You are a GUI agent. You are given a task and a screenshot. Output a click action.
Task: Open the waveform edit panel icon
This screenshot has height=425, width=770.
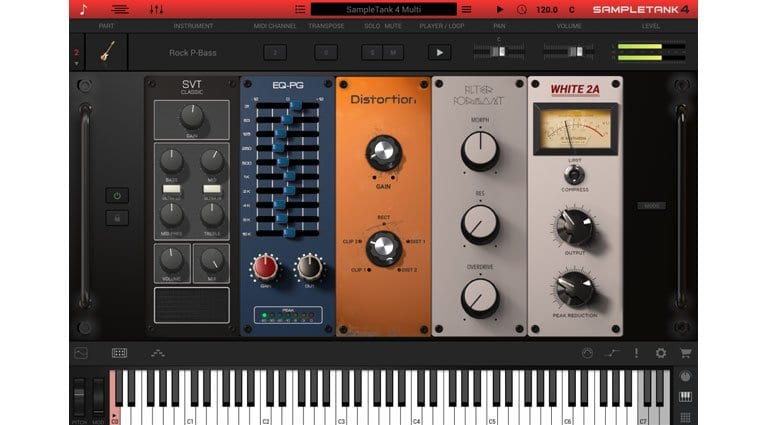point(81,353)
